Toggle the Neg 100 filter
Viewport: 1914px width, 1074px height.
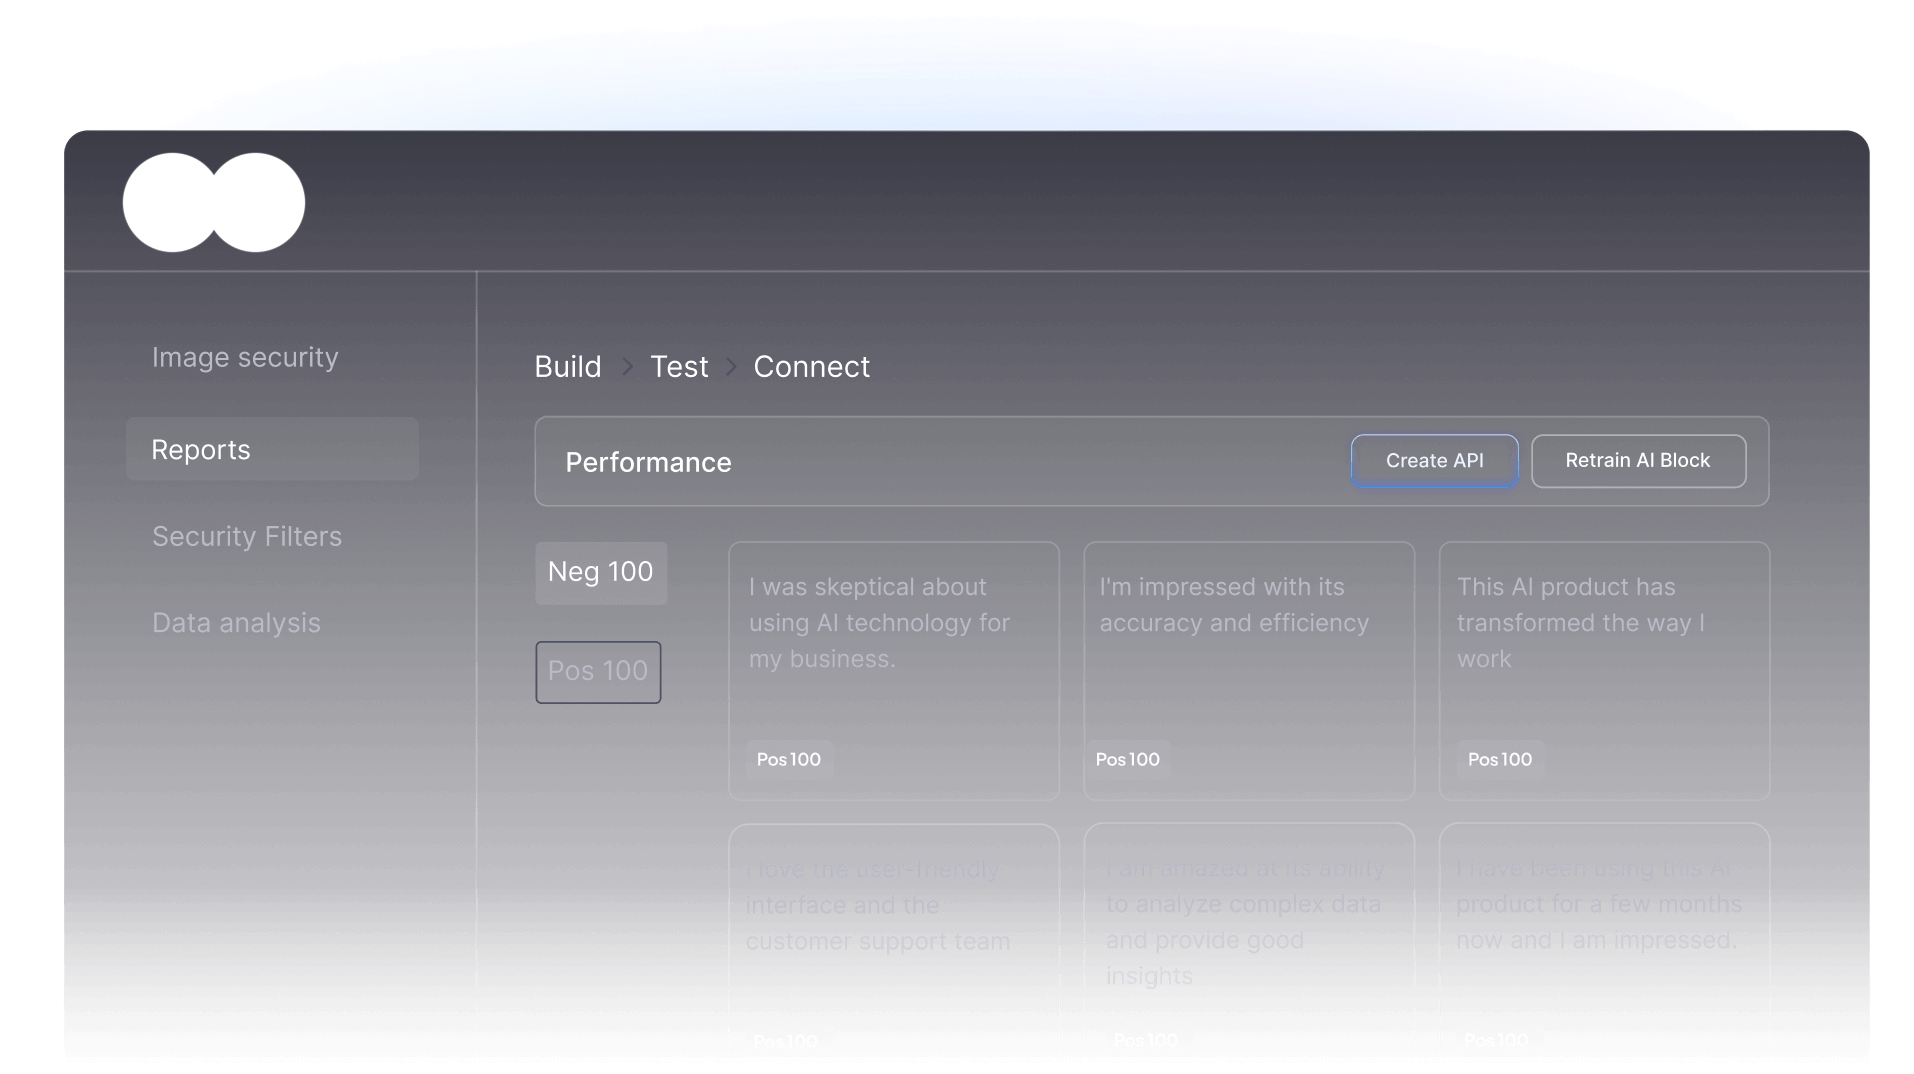click(600, 572)
